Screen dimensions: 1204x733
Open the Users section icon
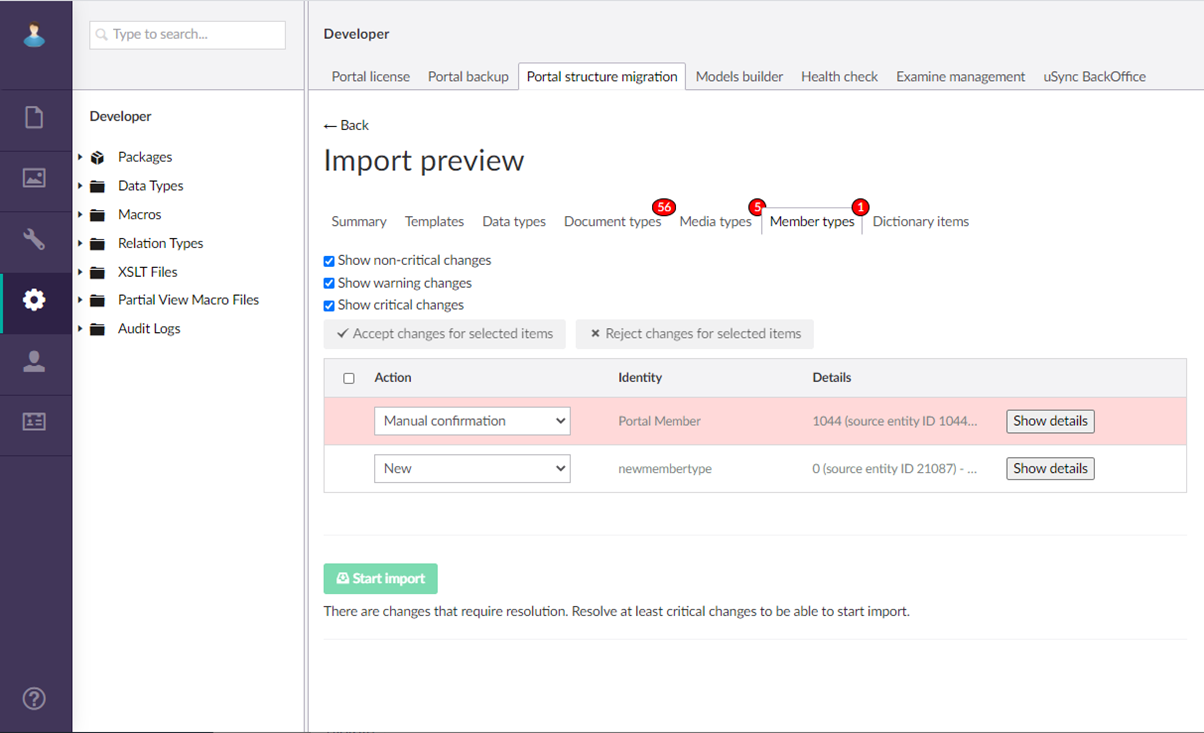tap(35, 361)
